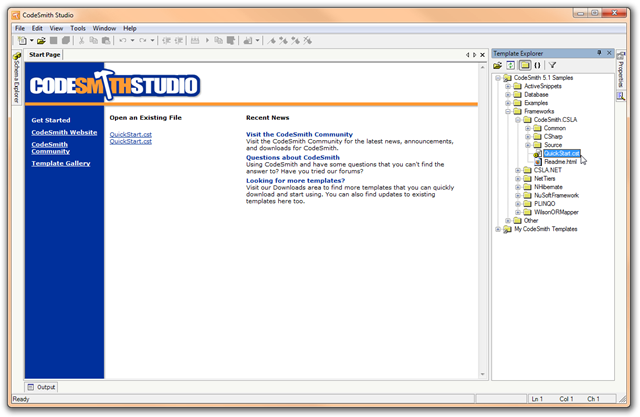Click Looking for more templates? headline
This screenshot has width=640, height=417.
point(295,181)
